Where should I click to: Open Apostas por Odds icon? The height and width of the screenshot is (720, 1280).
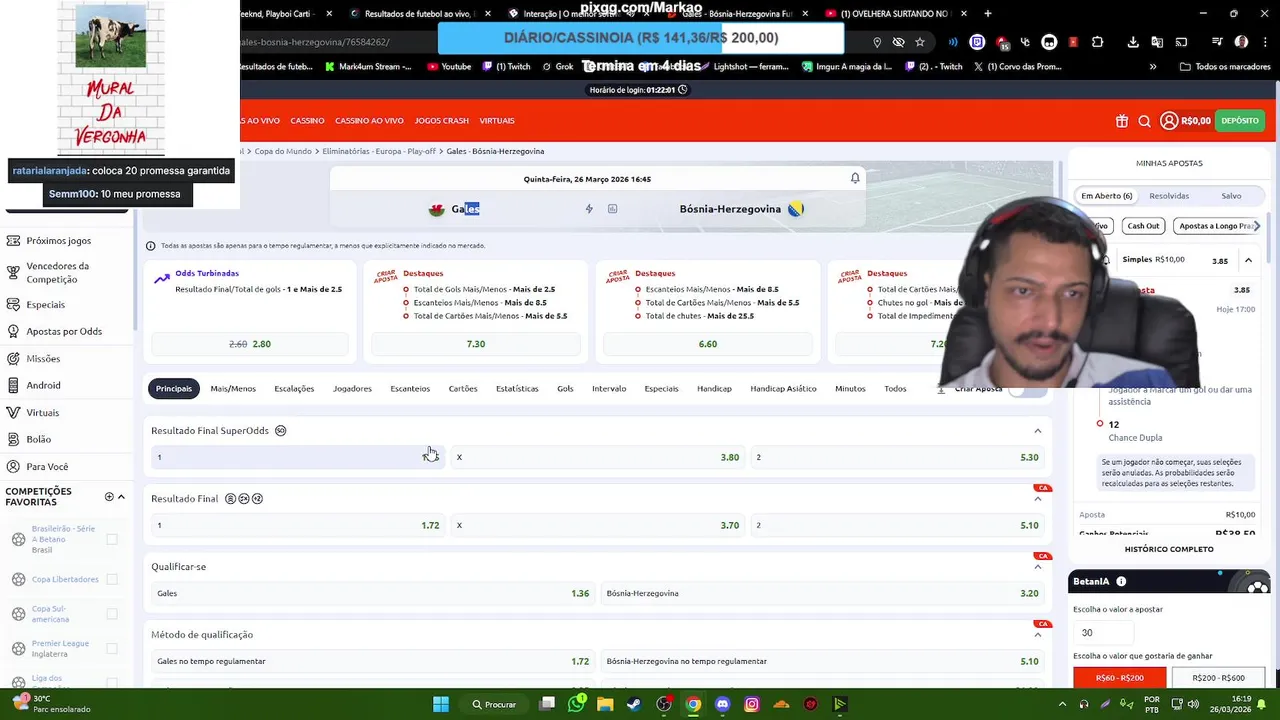pos(13,331)
